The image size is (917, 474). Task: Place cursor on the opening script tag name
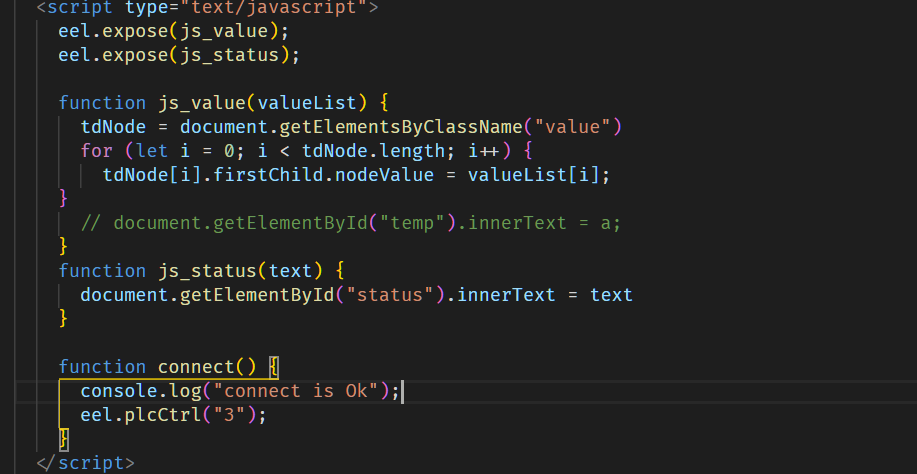80,8
